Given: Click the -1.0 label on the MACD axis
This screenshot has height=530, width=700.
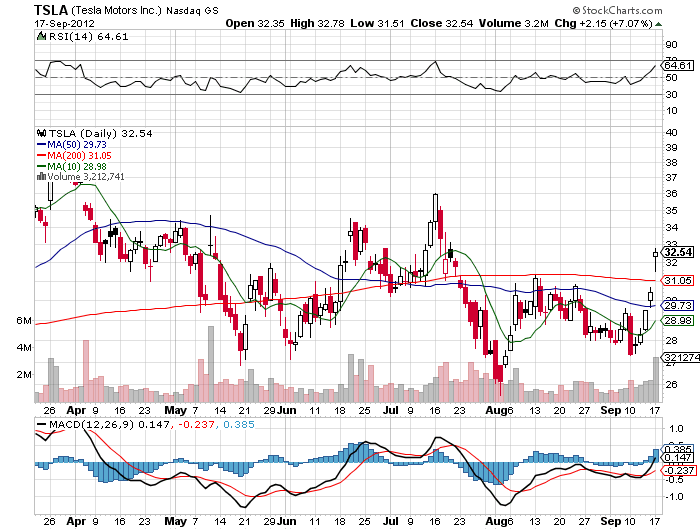Looking at the screenshot, I should tap(674, 496).
